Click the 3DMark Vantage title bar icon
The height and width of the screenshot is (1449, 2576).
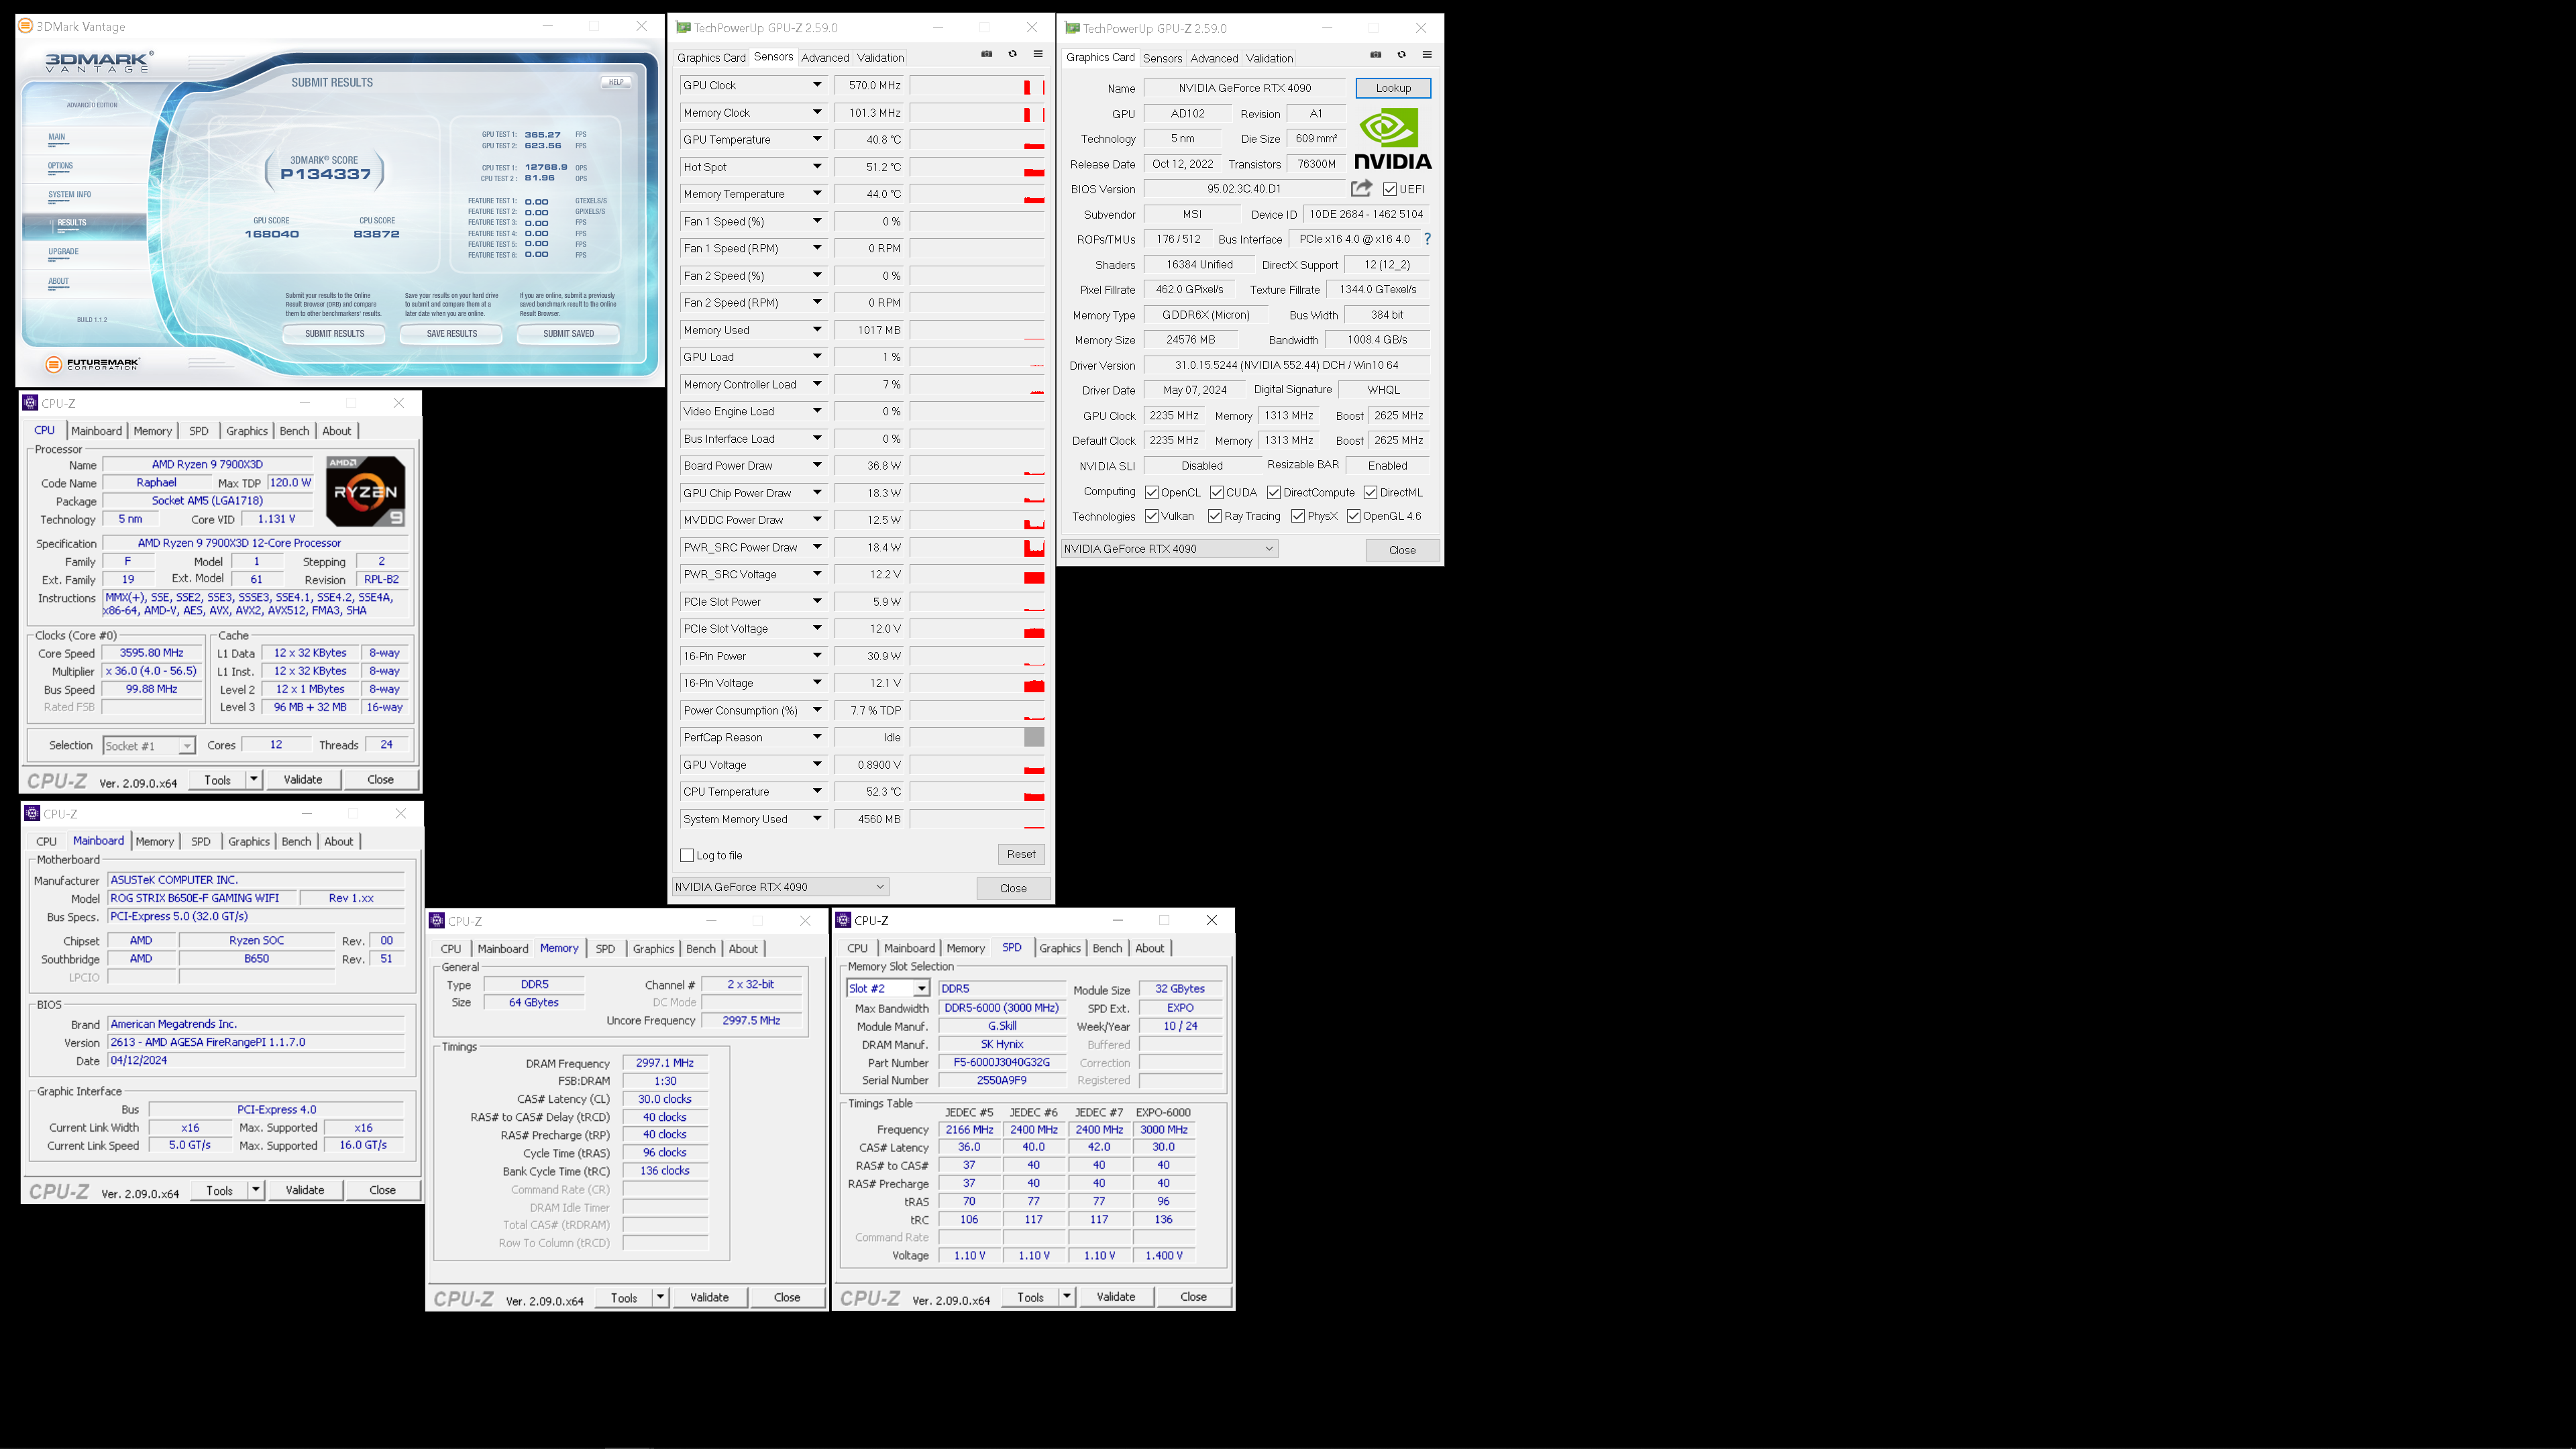pos(25,26)
